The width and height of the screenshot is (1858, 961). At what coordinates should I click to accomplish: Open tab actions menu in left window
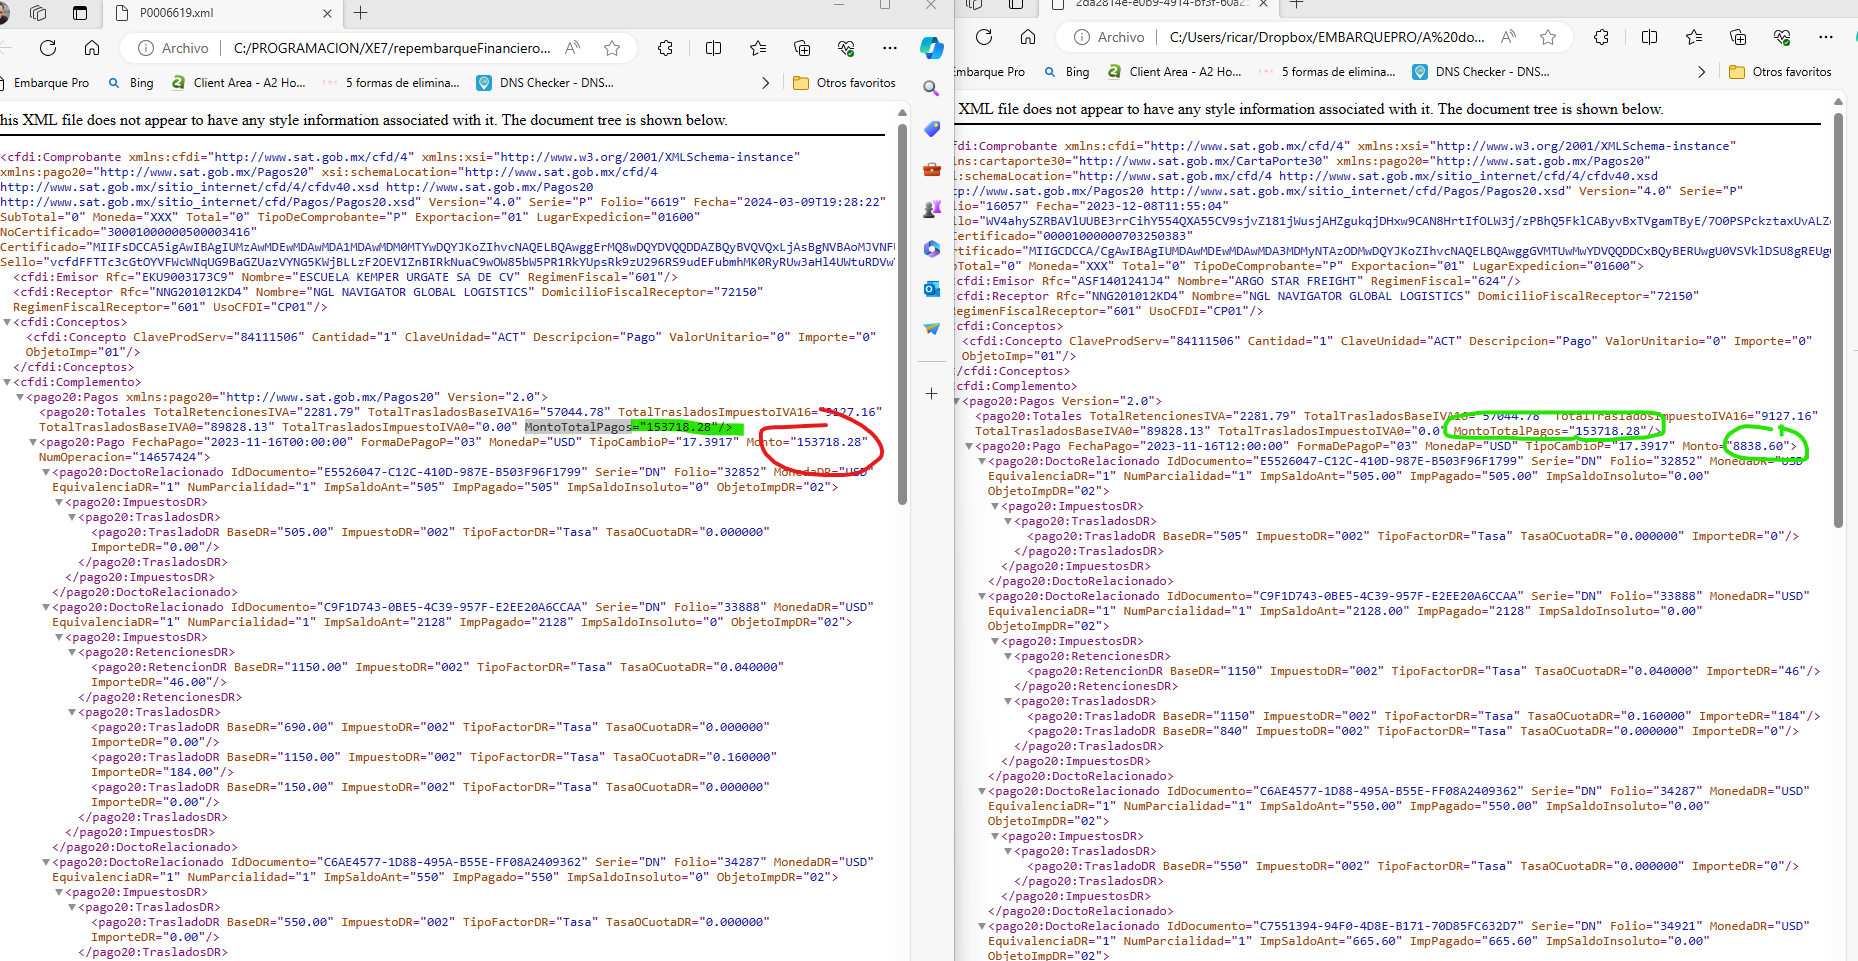coord(38,13)
